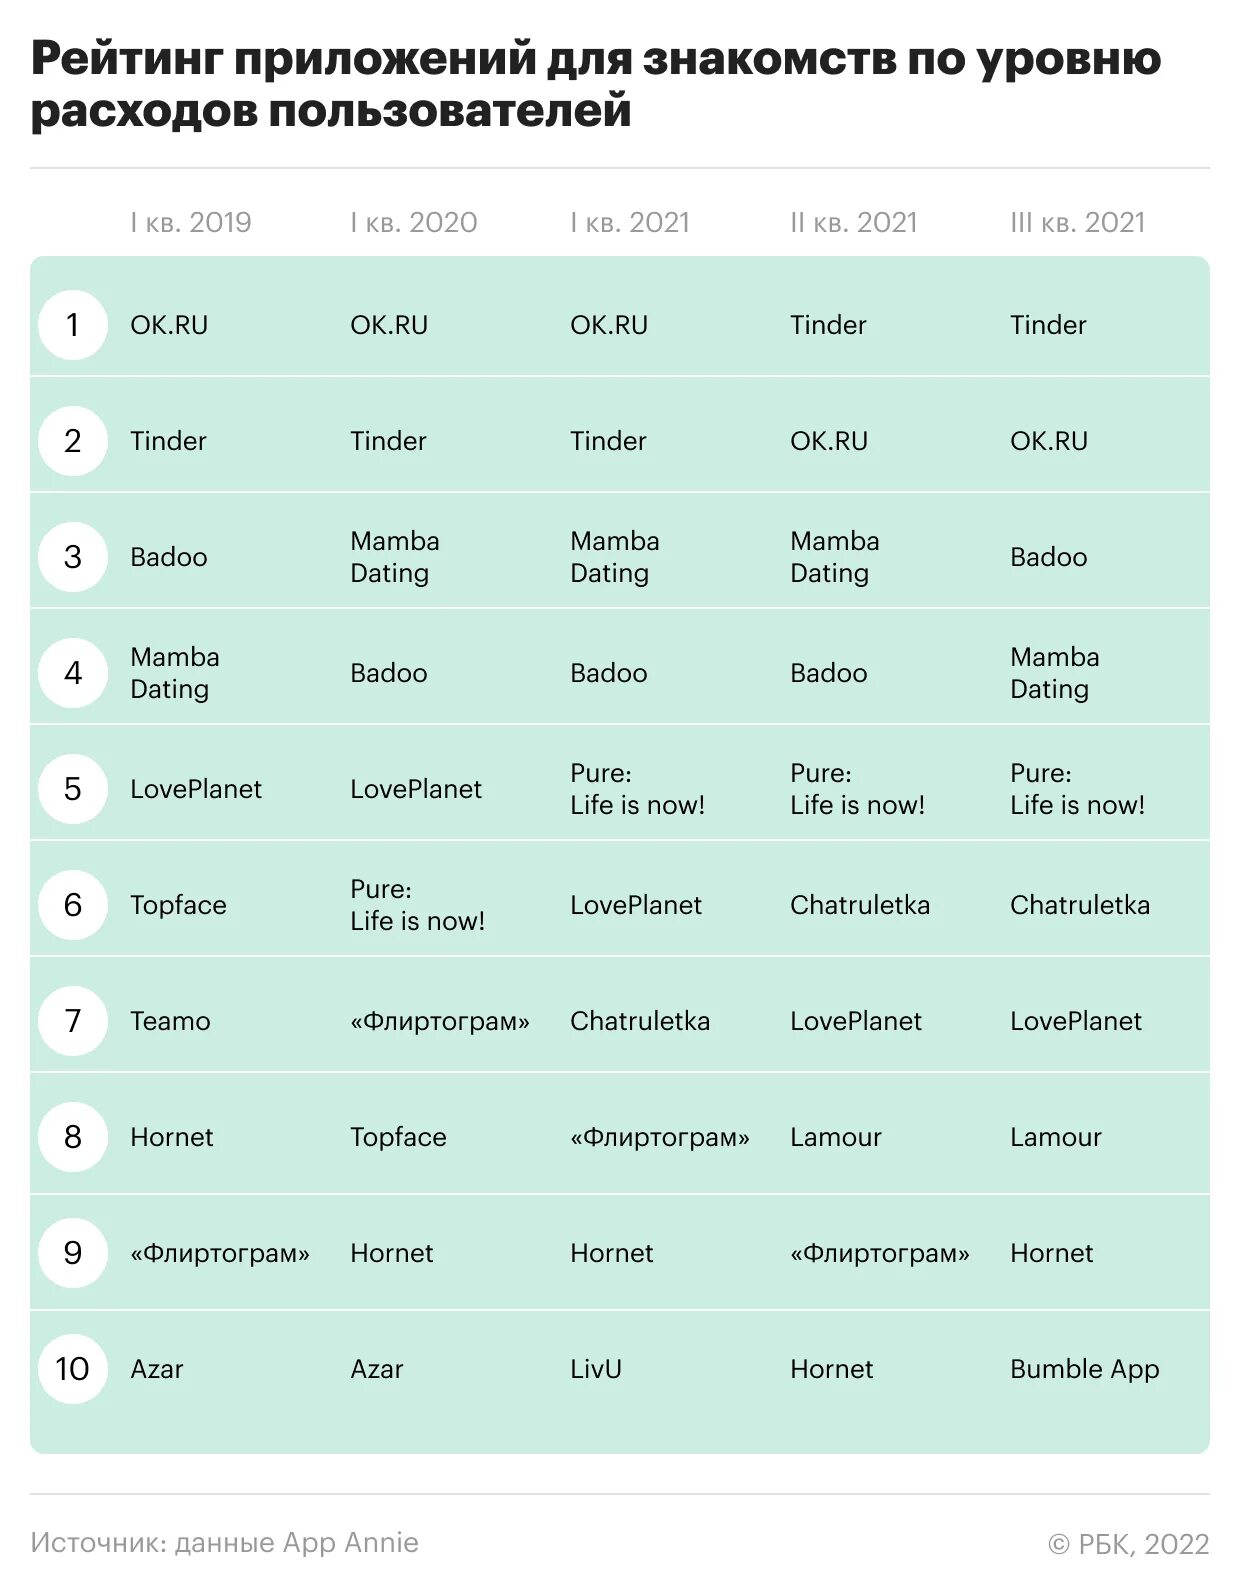Select the I кв. 2019 column header
This screenshot has height=1594, width=1240.
(x=191, y=222)
